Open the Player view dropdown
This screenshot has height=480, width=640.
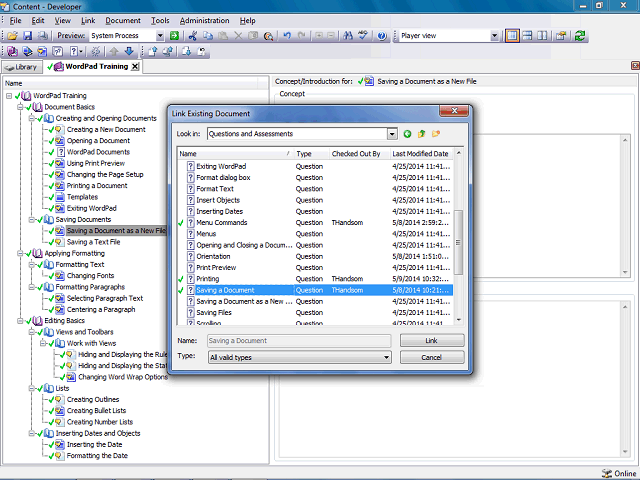[x=494, y=36]
